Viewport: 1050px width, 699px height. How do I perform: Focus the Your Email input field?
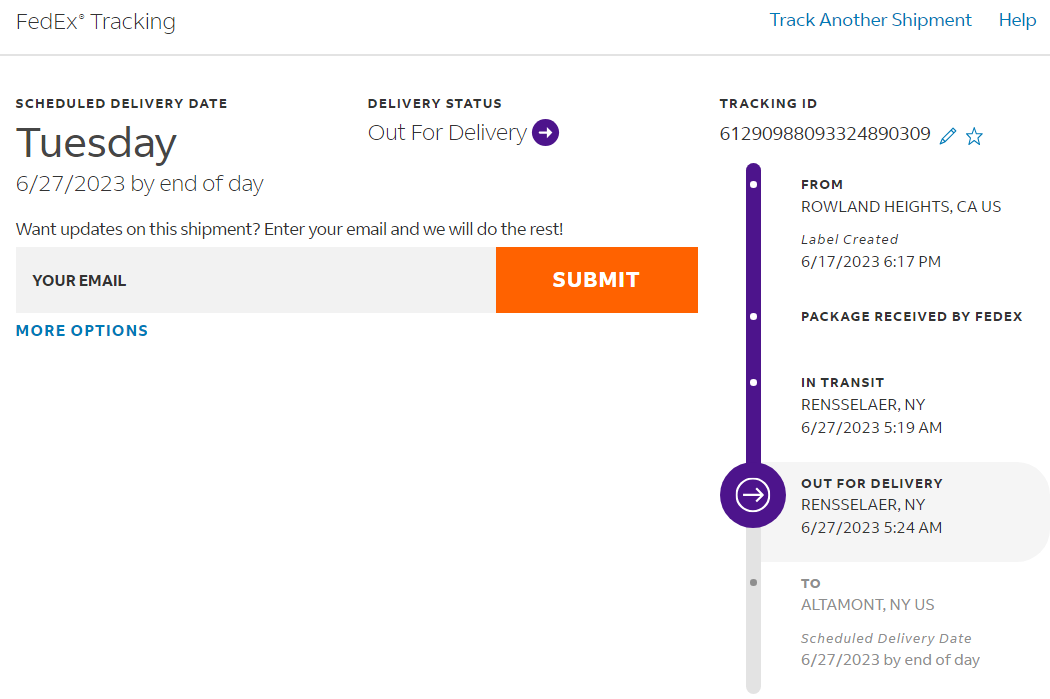click(256, 280)
